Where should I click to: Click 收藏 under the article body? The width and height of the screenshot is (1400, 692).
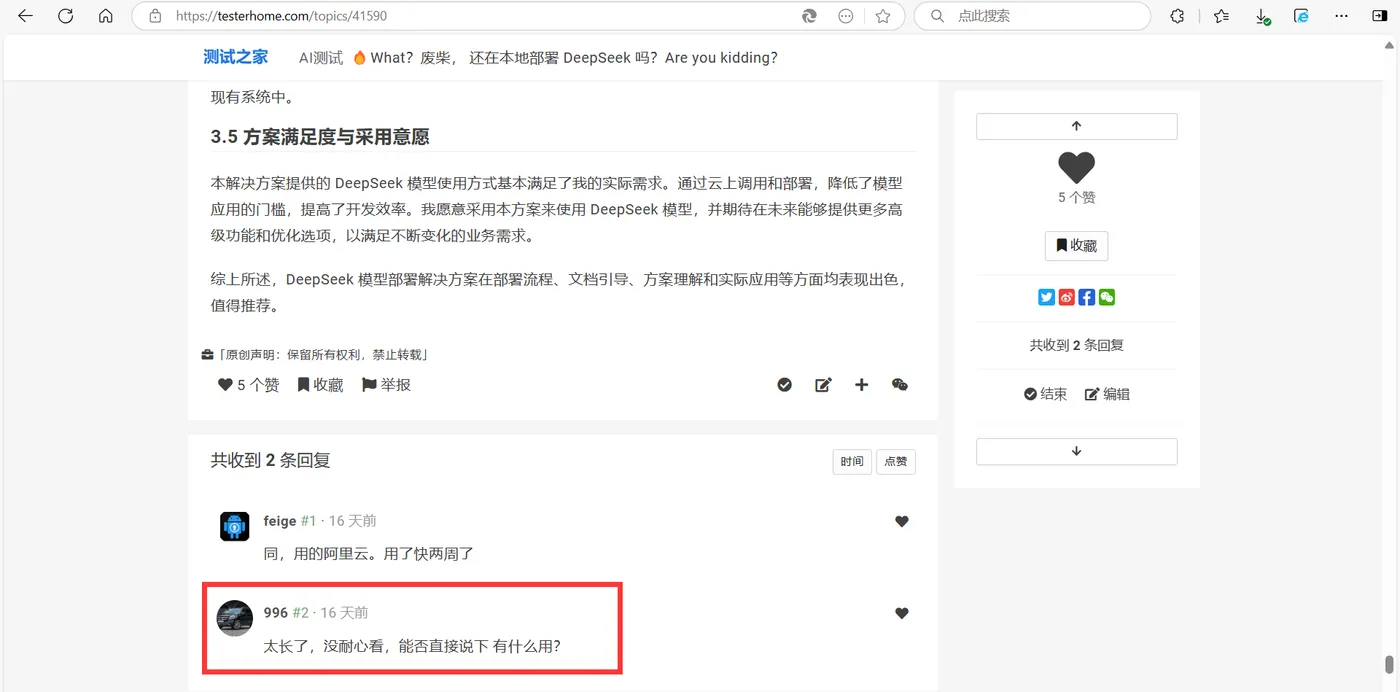tap(320, 385)
